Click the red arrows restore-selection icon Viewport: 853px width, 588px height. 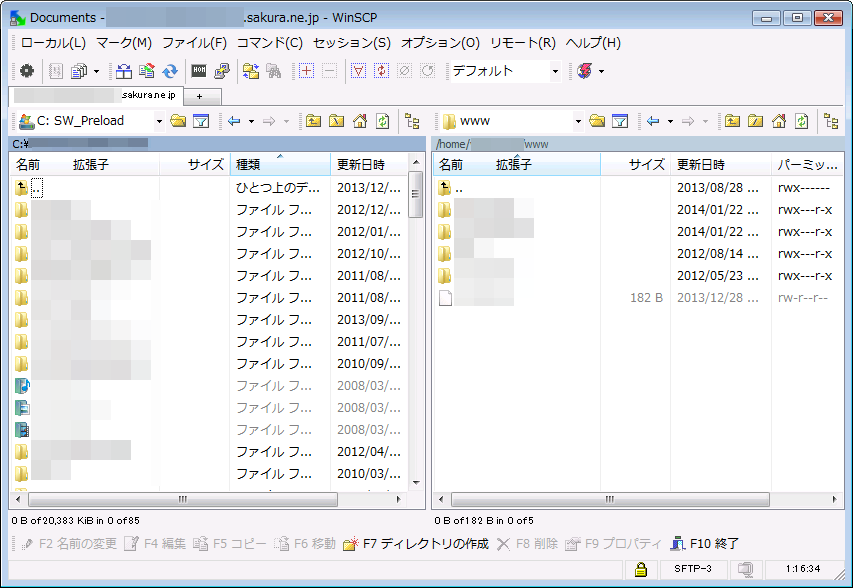click(381, 71)
